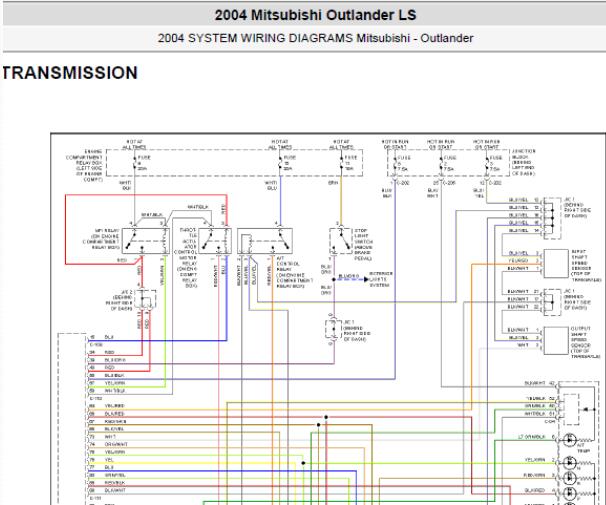Click the input shaft speed sensor box
This screenshot has height=505, width=606.
[556, 264]
